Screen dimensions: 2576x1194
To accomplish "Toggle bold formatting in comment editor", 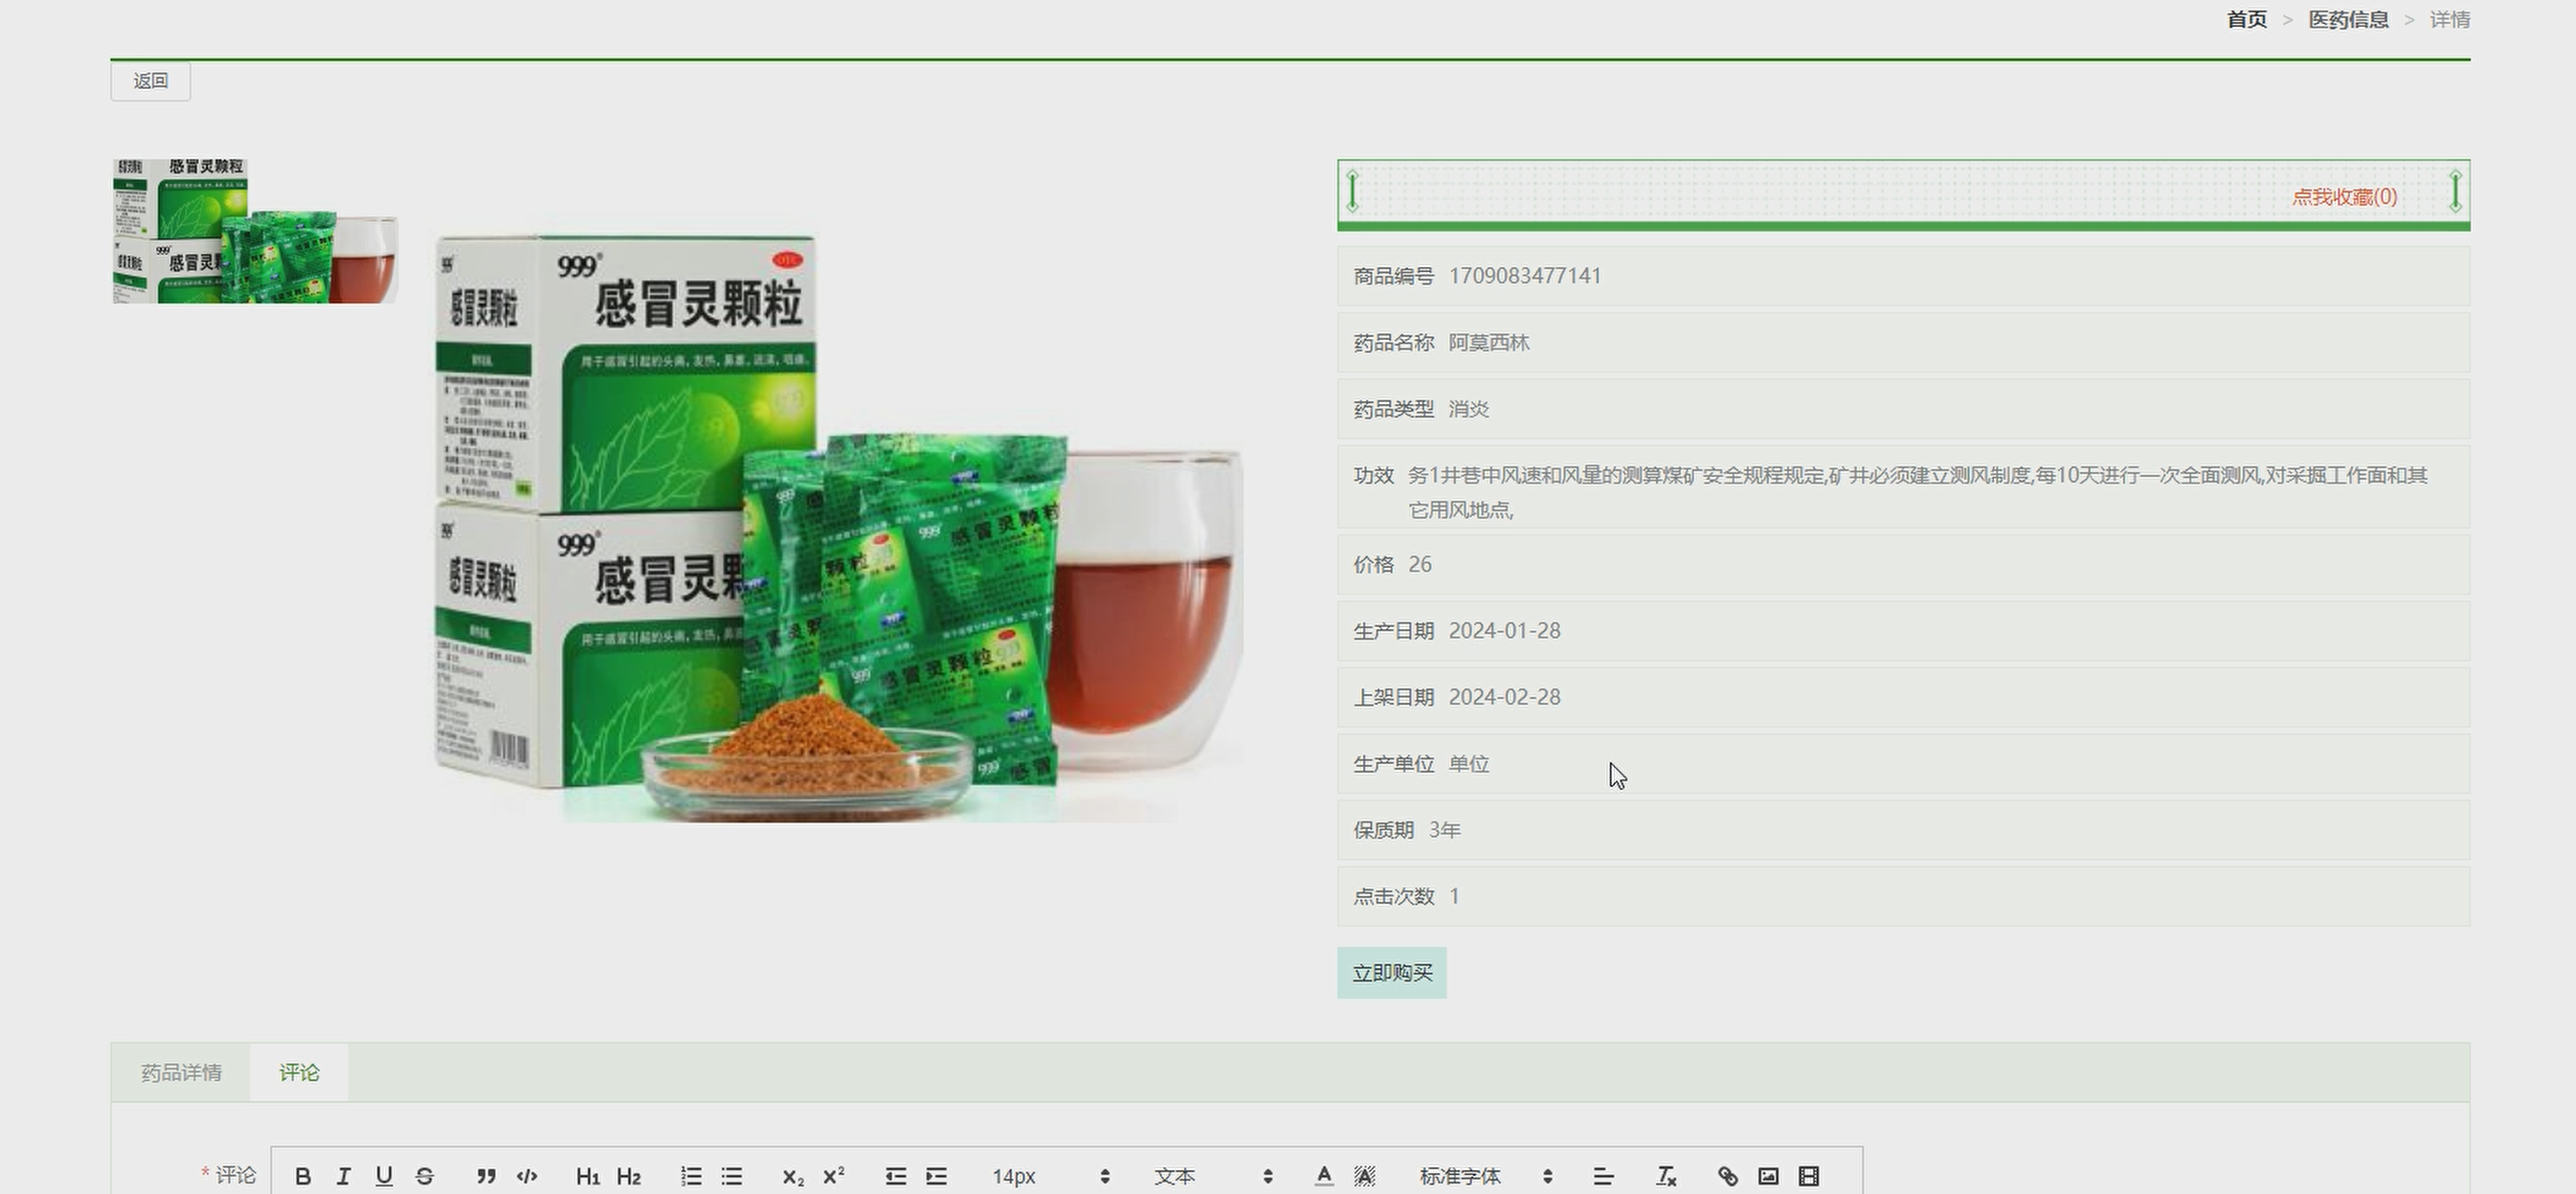I will click(303, 1176).
